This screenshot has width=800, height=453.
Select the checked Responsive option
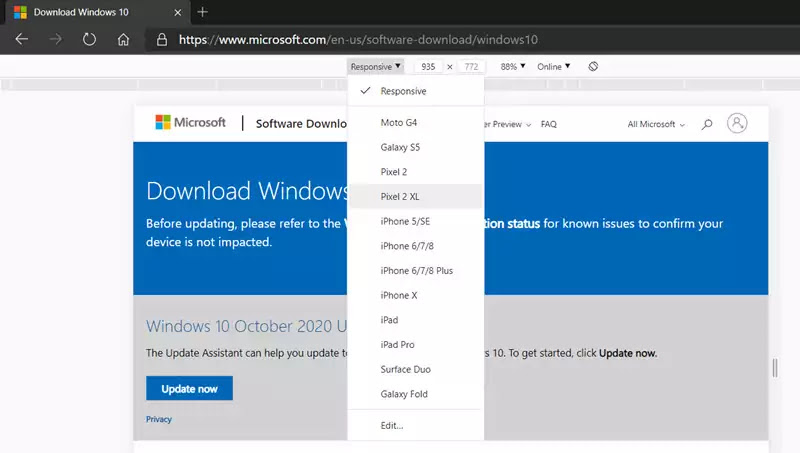(x=415, y=91)
